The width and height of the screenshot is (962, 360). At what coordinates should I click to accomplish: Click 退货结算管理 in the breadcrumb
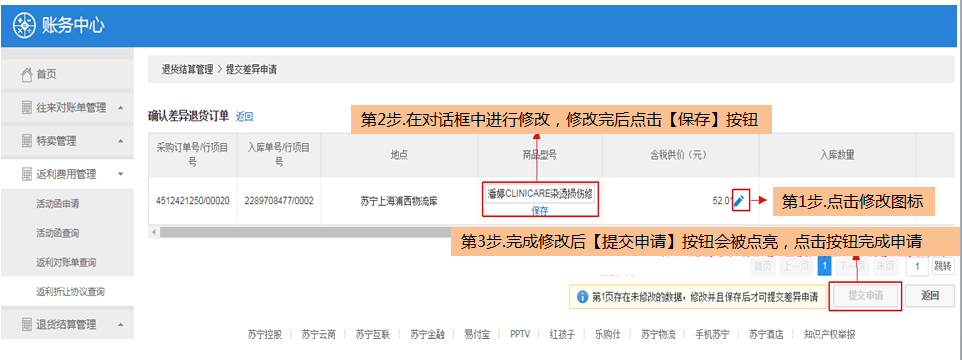click(x=187, y=70)
